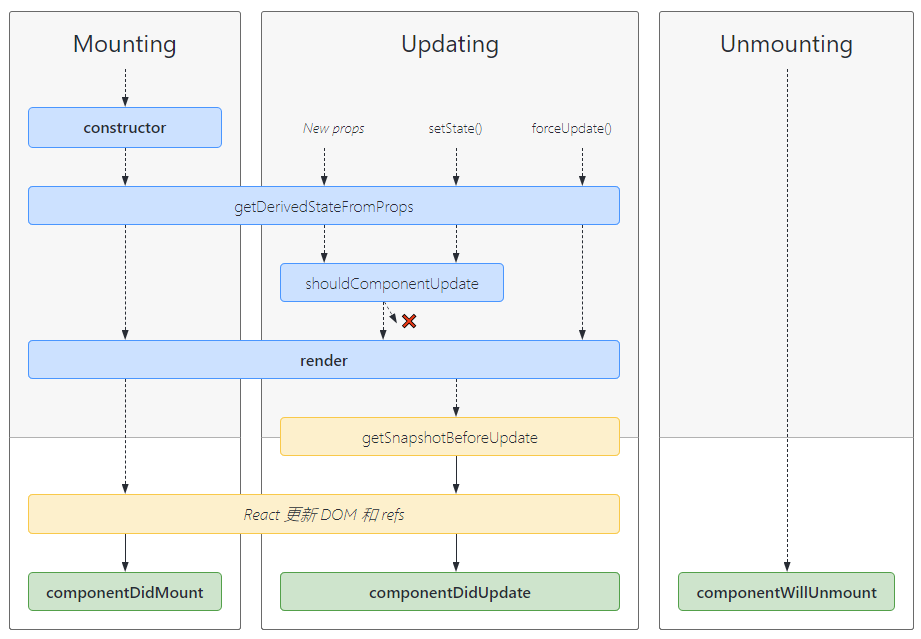
Task: Select the getSnapshotBeforeUpdate box
Action: pyautogui.click(x=450, y=436)
